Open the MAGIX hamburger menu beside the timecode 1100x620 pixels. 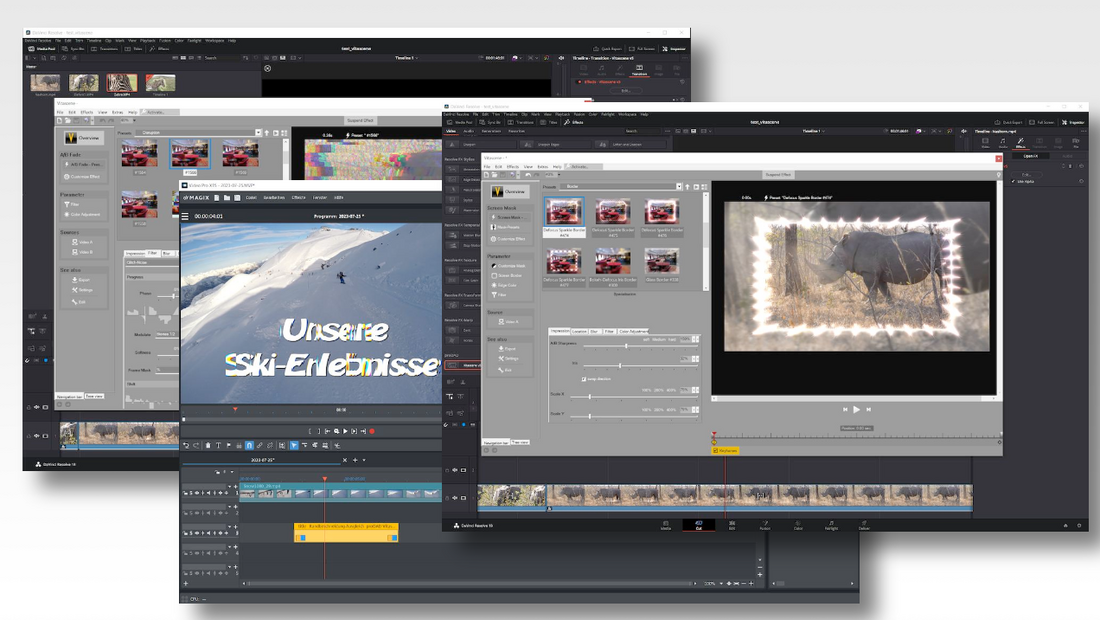(x=186, y=216)
